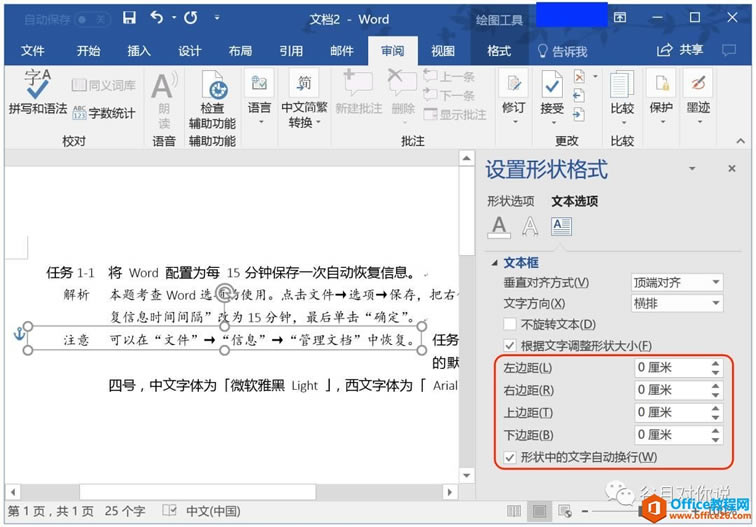The image size is (756, 527).
Task: Increase 右边距 with spinner up arrow
Action: [x=716, y=386]
